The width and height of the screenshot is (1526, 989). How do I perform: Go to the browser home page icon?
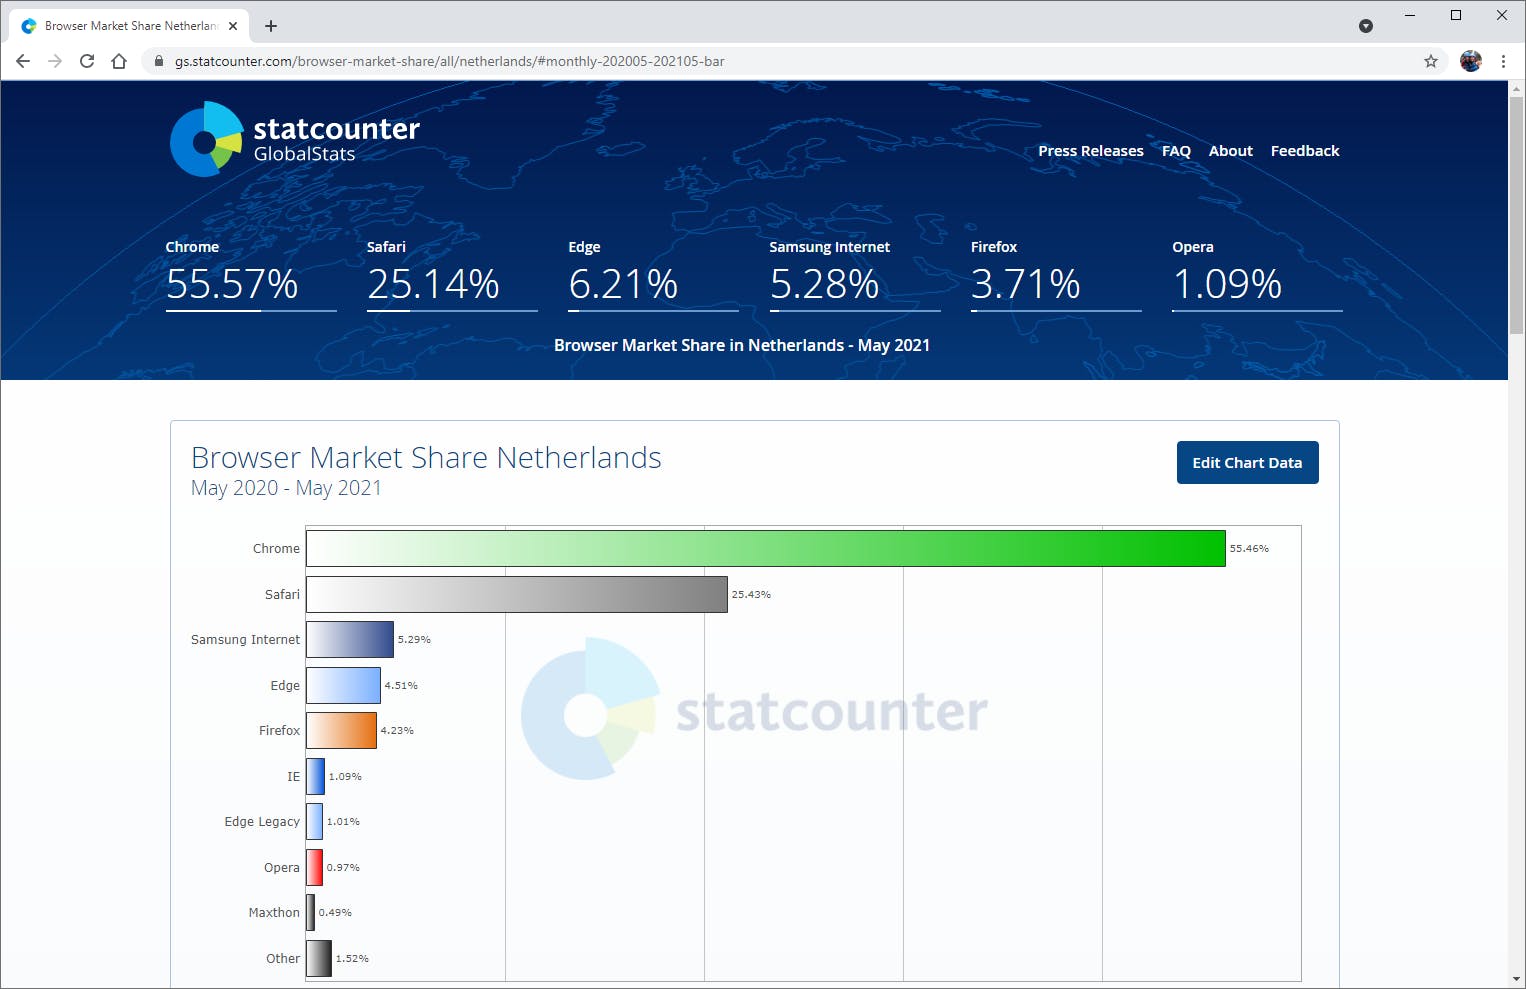coord(119,61)
